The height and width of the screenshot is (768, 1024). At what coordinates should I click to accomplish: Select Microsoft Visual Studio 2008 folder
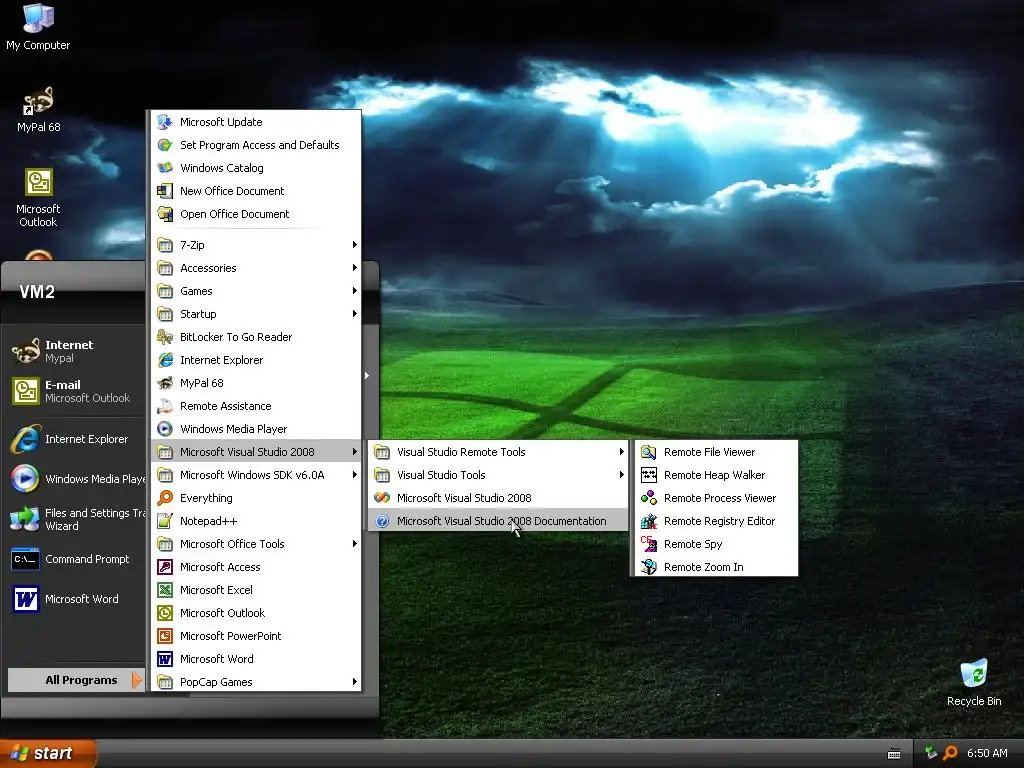click(256, 452)
